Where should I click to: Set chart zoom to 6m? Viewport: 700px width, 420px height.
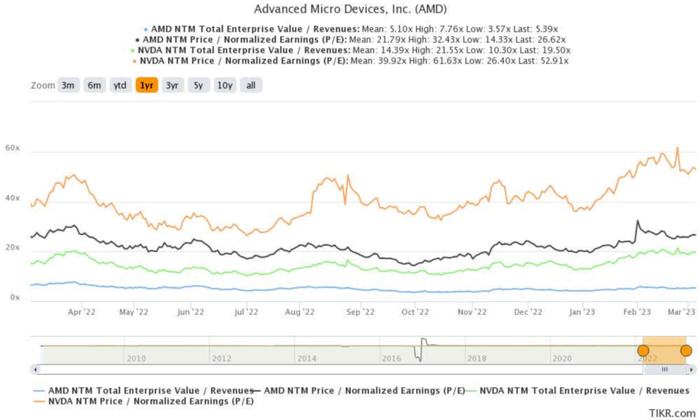(94, 86)
